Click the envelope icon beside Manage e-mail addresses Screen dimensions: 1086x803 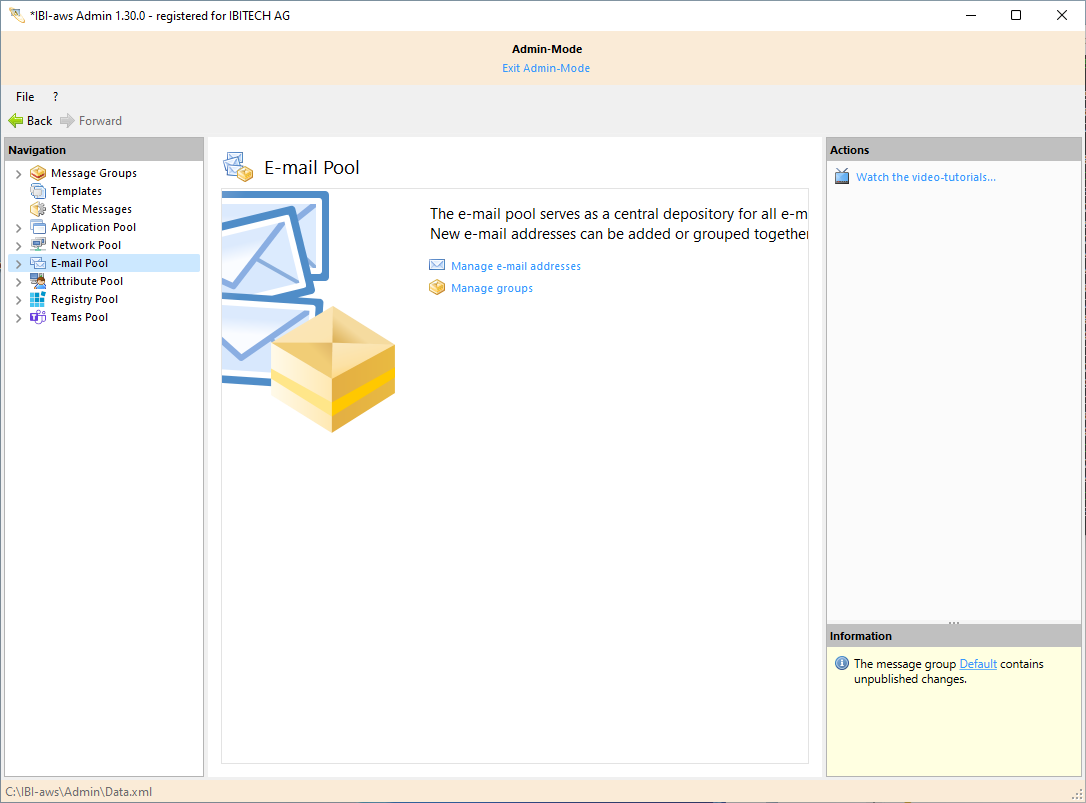click(437, 265)
